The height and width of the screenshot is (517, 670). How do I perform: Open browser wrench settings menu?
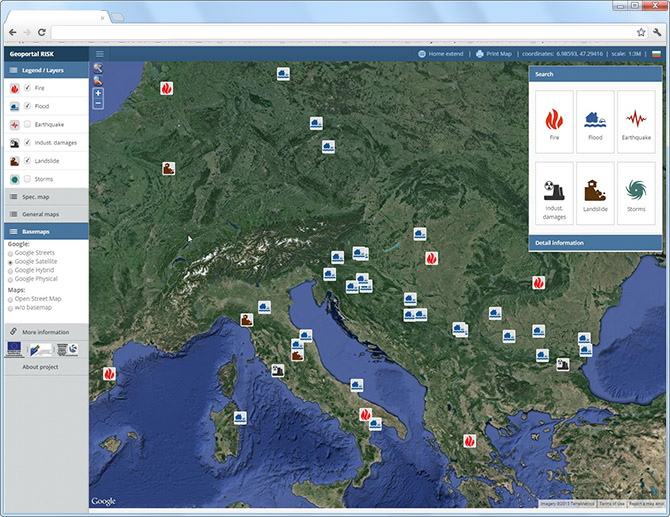657,32
